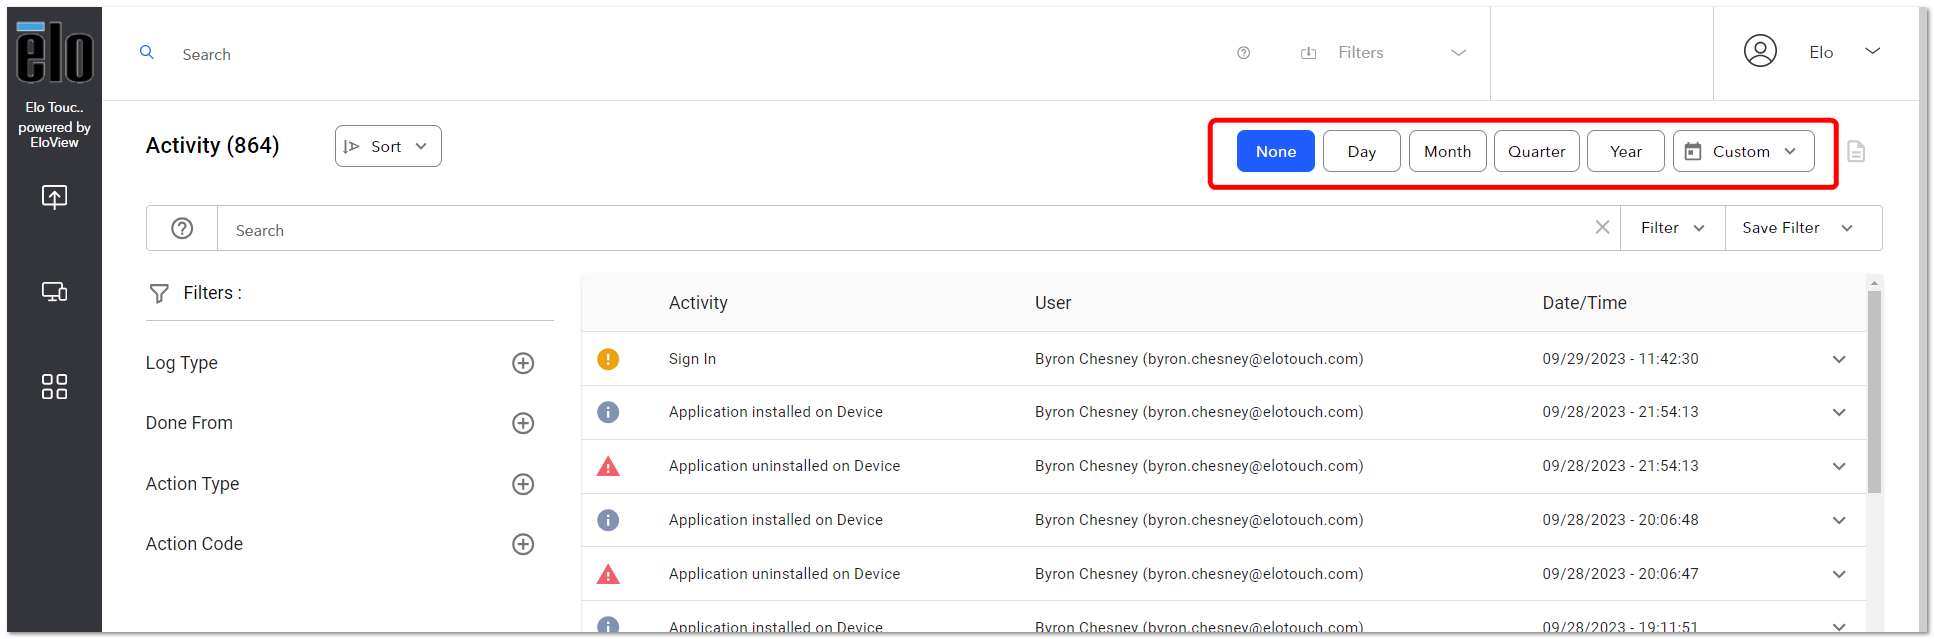Screen dimensions: 1934x639
Task: Select the Day time range option
Action: point(1362,151)
